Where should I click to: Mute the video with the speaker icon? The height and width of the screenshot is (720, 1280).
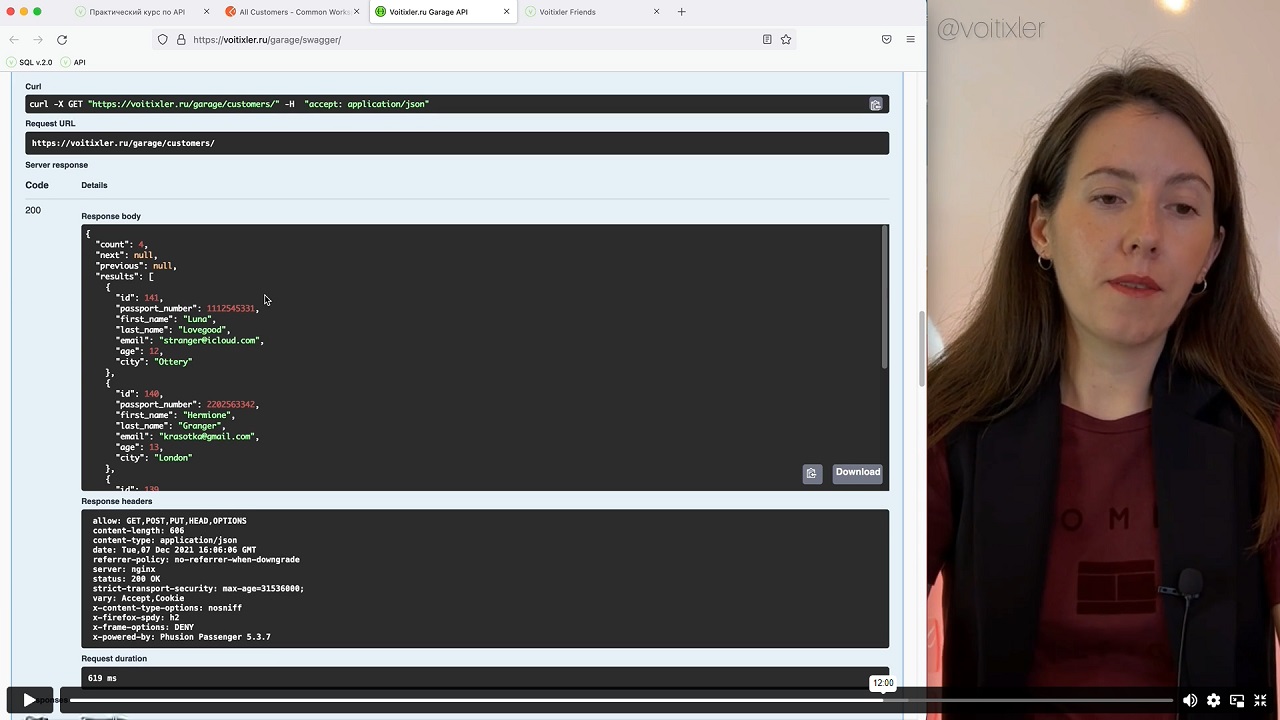pos(1189,701)
